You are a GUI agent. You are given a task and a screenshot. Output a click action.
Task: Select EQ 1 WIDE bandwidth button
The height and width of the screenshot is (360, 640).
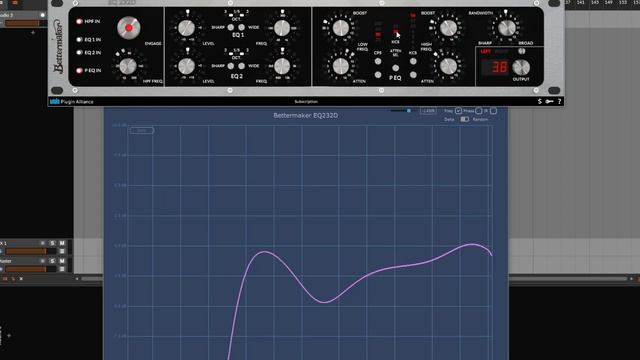coord(242,27)
